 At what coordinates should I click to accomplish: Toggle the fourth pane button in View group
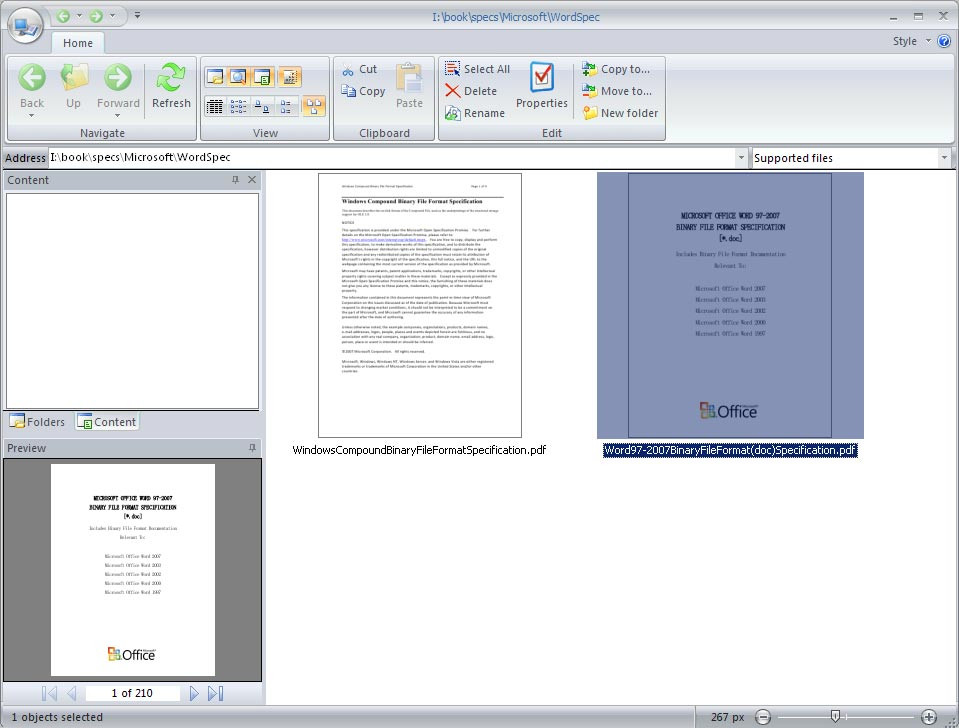[x=289, y=77]
